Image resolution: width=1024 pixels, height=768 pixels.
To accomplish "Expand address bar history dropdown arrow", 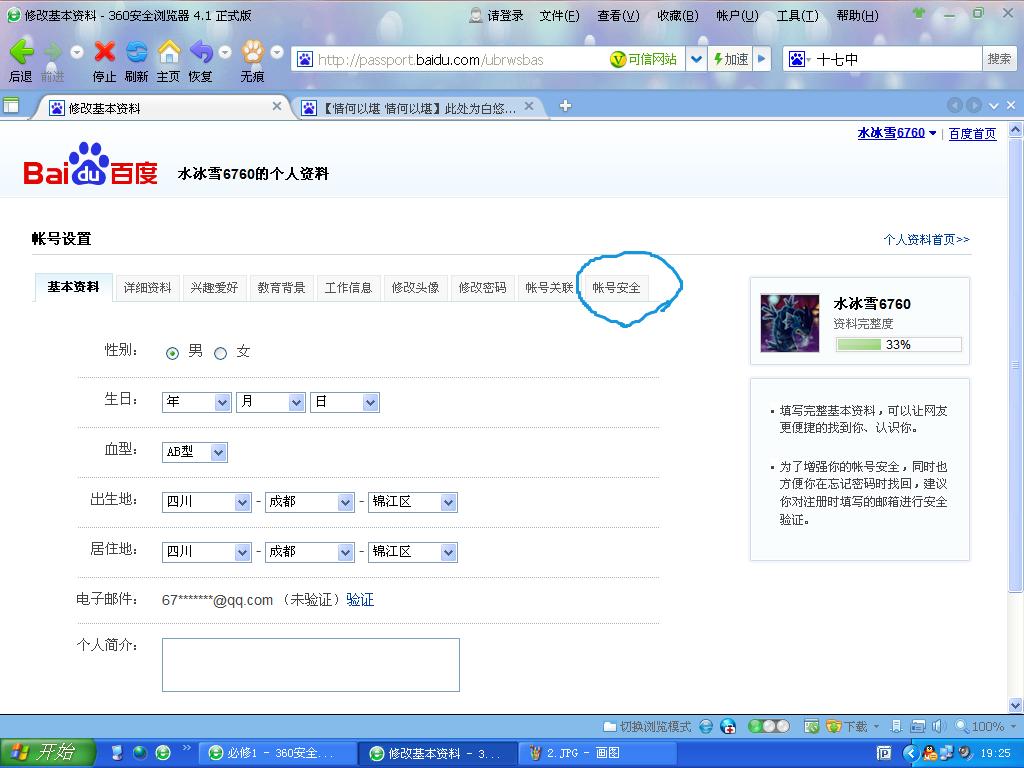I will click(696, 59).
